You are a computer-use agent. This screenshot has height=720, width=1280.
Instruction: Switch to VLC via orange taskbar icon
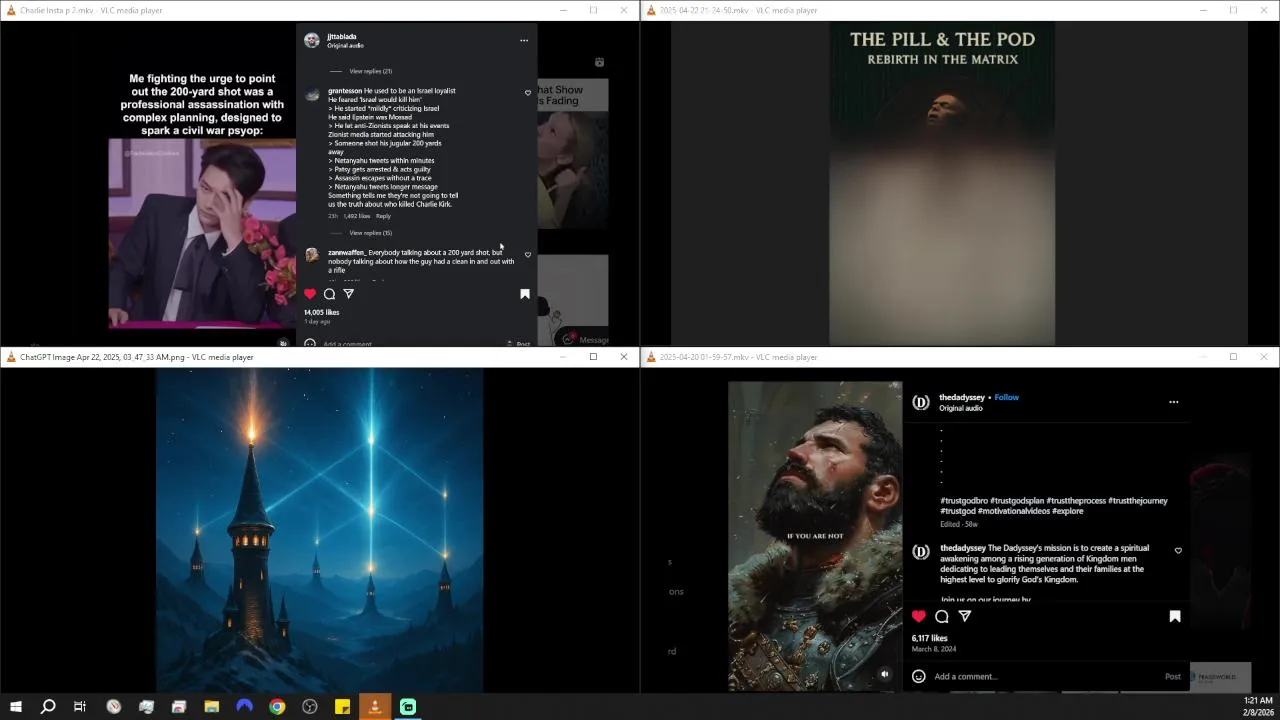coord(375,707)
